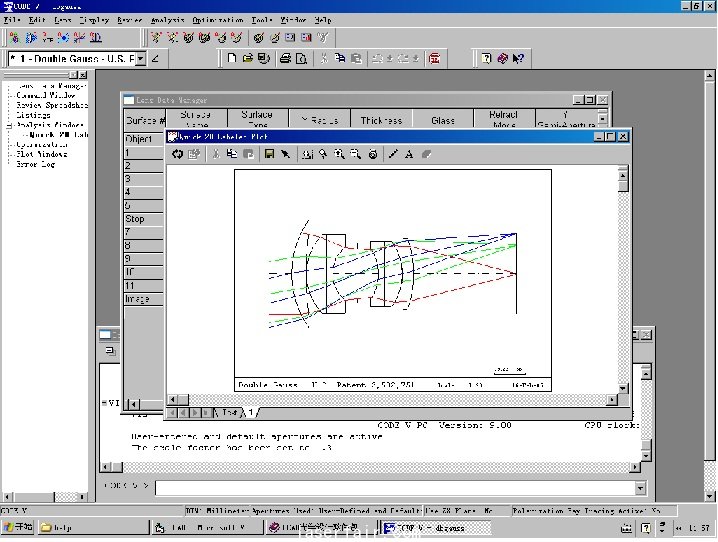Click the context help arrow icon
The height and width of the screenshot is (542, 718).
tap(517, 59)
